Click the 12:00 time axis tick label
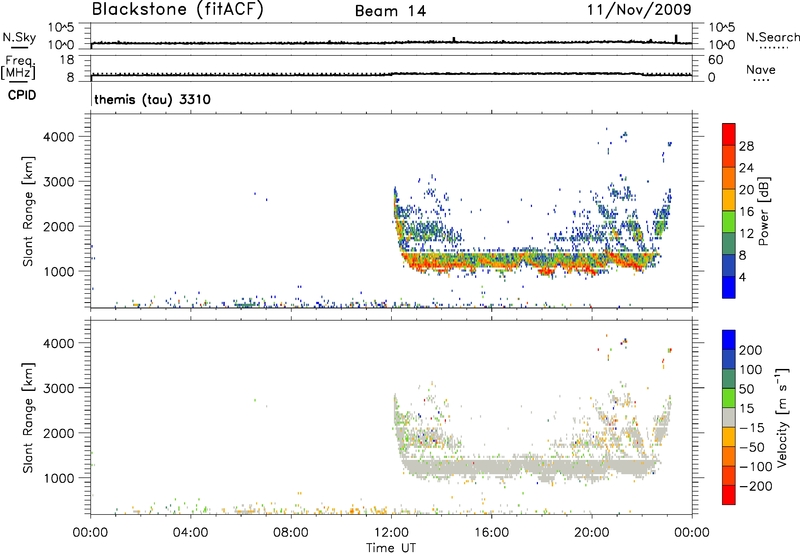Viewport: 800px width, 554px height. coord(391,533)
